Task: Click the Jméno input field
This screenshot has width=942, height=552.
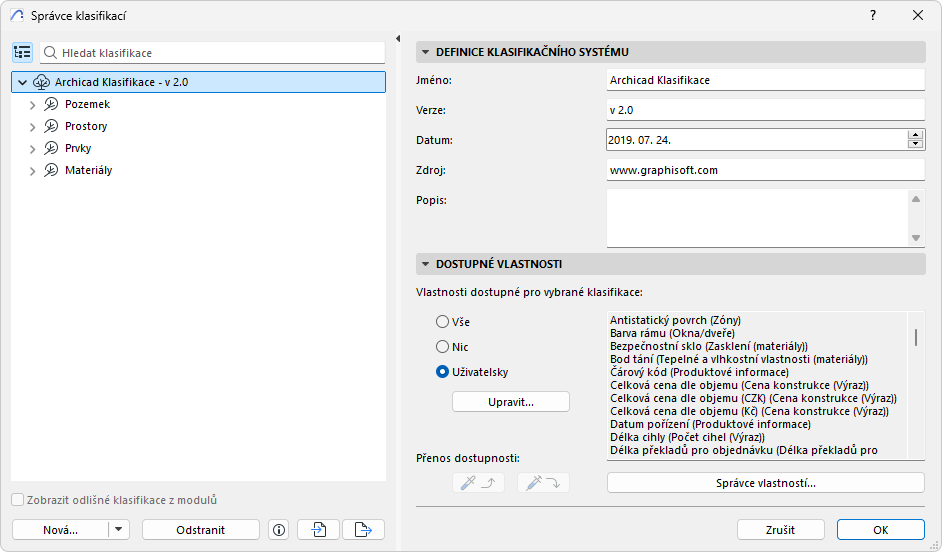Action: point(765,80)
